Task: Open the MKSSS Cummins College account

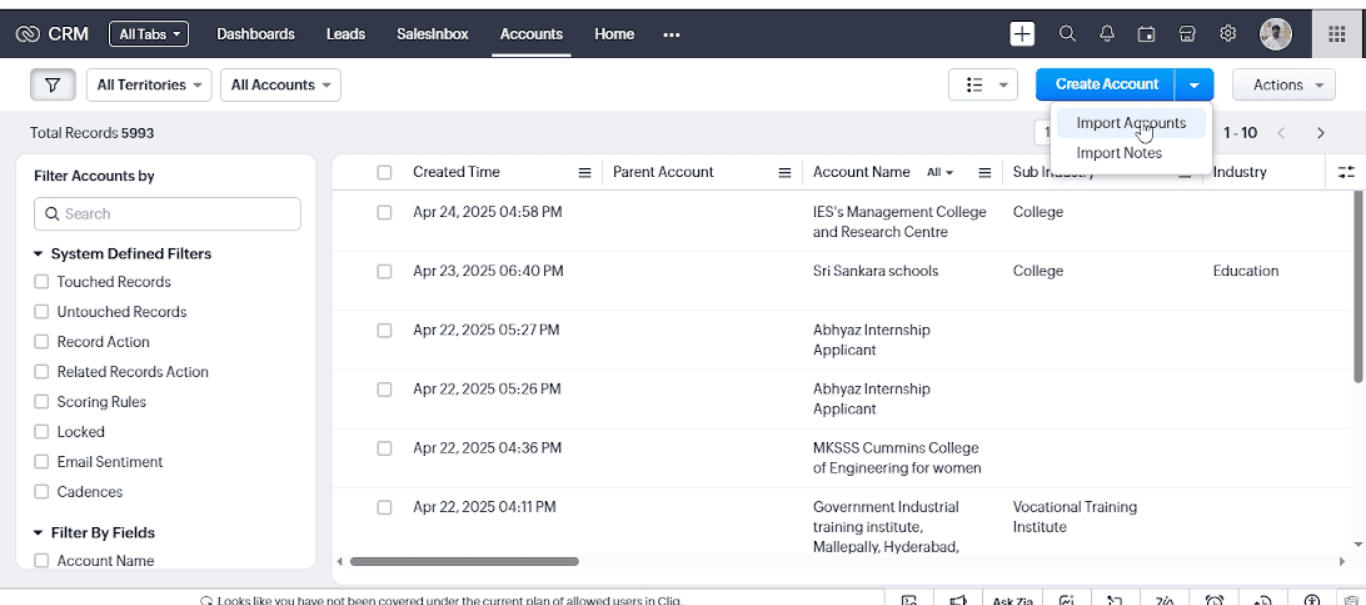Action: tap(897, 458)
